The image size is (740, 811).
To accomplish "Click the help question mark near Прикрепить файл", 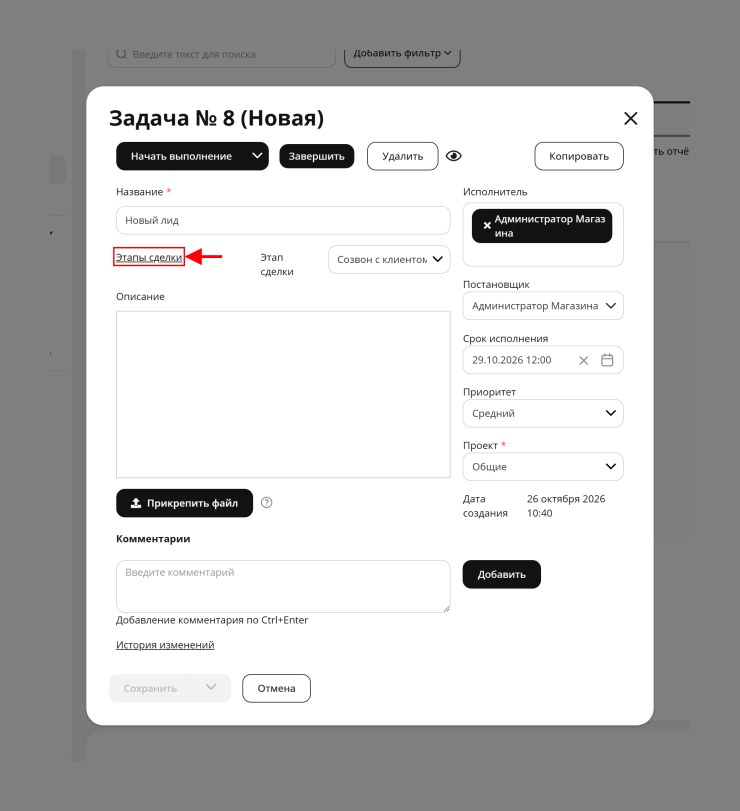I will 266,502.
